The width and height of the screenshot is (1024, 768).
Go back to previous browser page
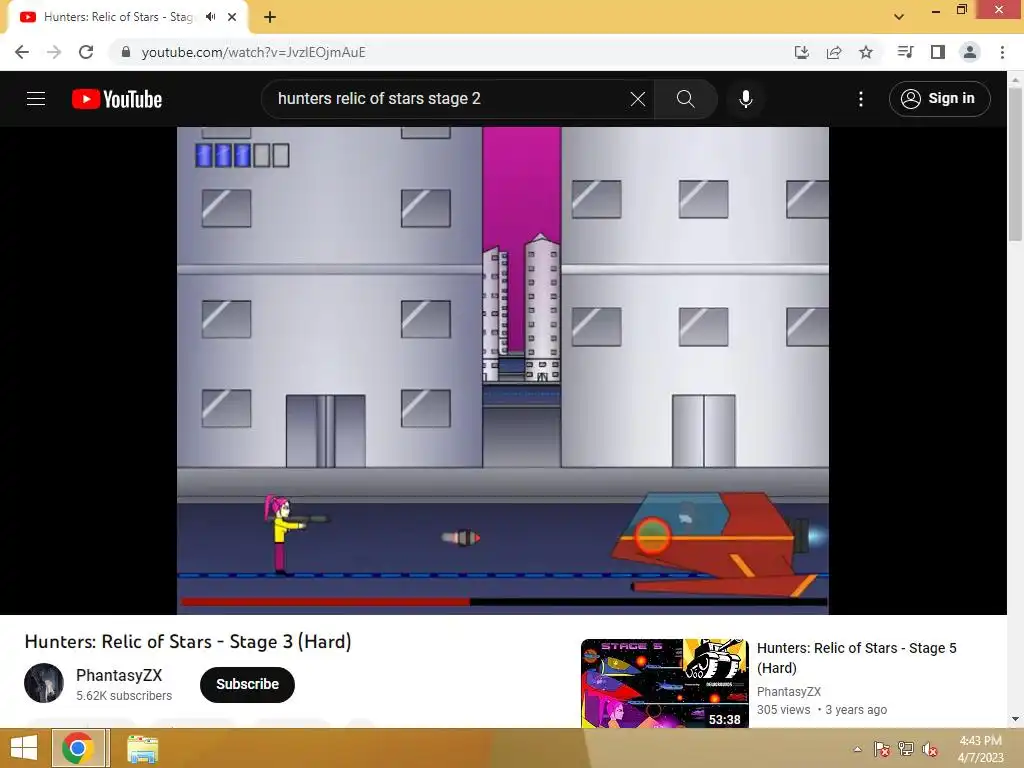22,52
